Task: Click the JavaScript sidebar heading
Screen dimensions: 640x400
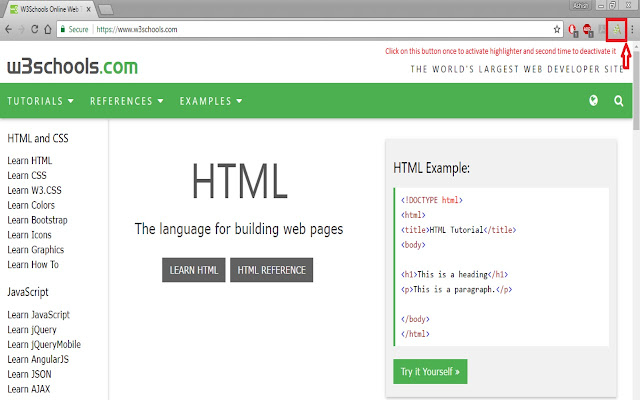Action: coord(28,292)
